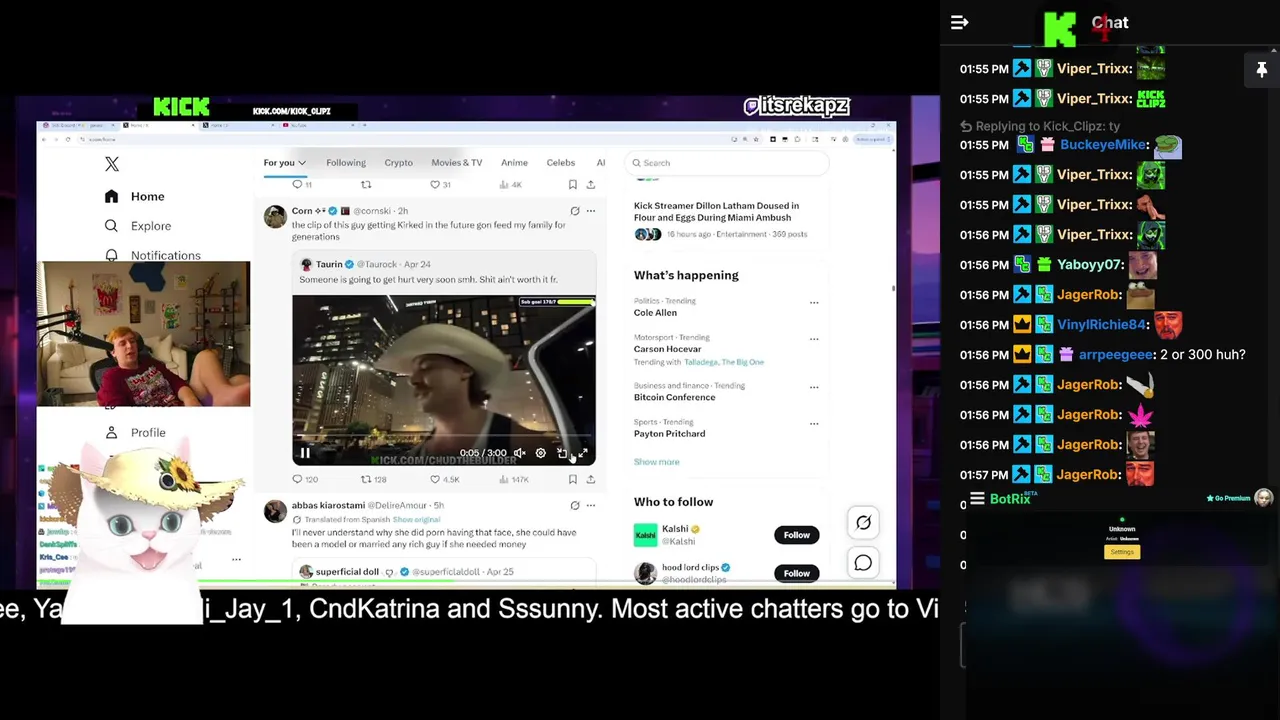This screenshot has height=720, width=1280.
Task: Switch to the Following tab
Action: (x=346, y=163)
